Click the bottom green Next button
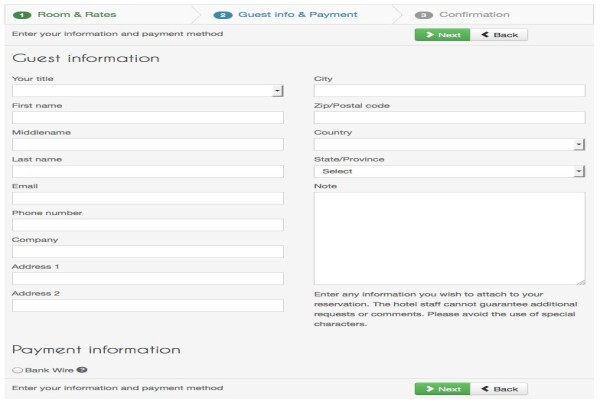 point(442,389)
